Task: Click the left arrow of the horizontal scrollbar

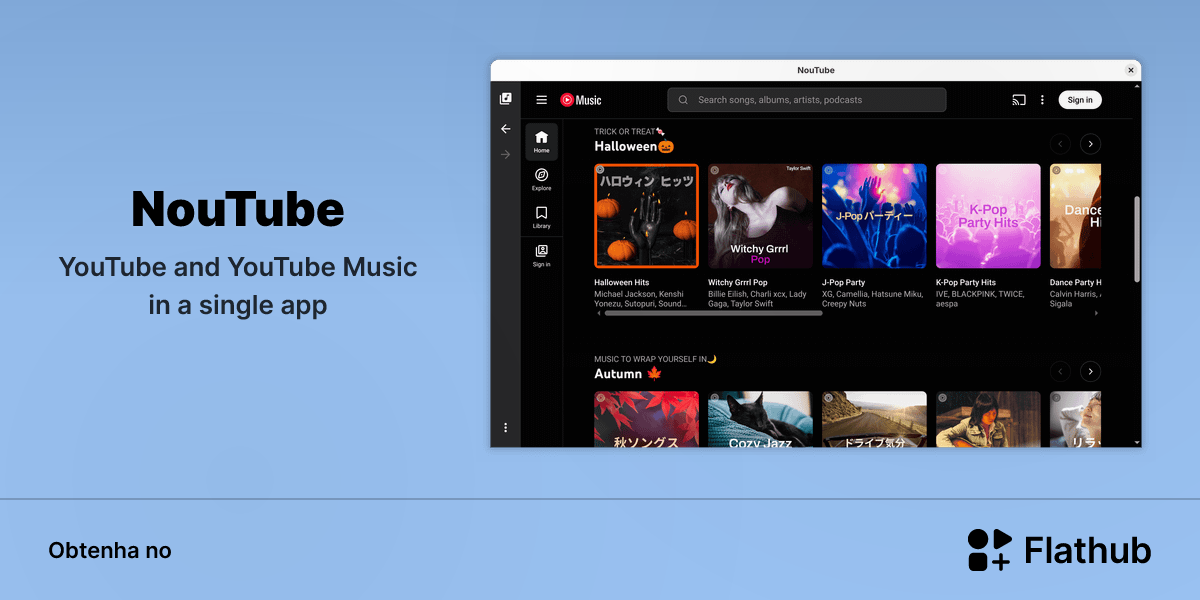Action: pos(599,313)
